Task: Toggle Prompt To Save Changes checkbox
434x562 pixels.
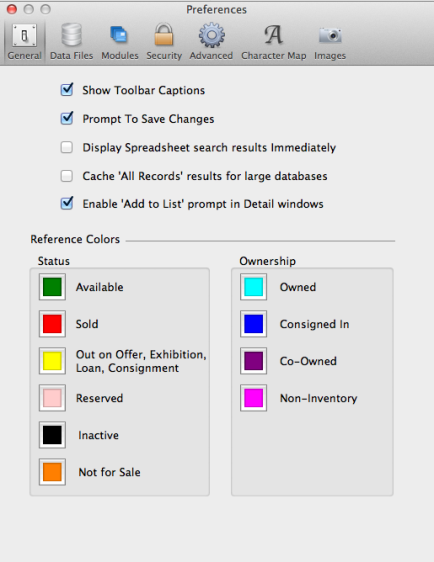Action: coord(67,118)
